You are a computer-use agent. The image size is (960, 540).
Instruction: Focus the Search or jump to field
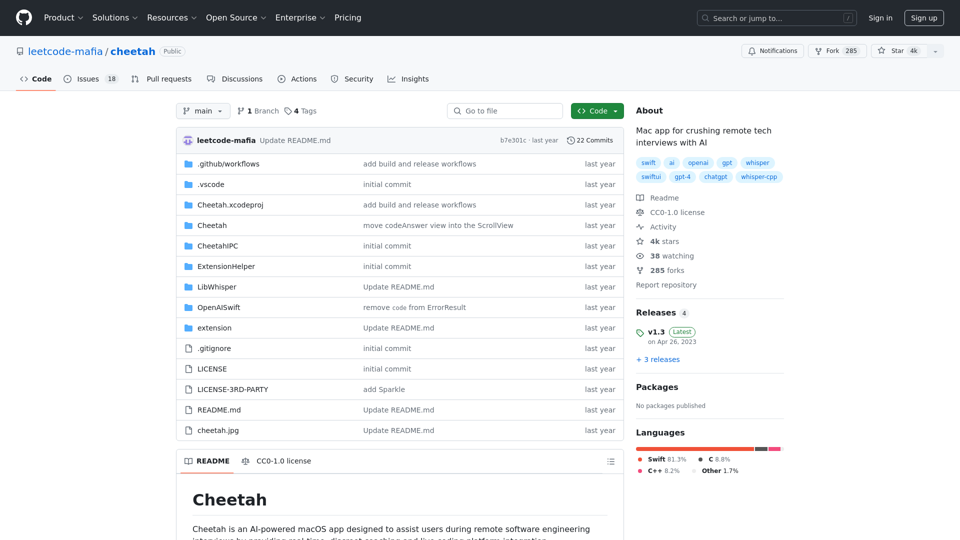point(776,18)
